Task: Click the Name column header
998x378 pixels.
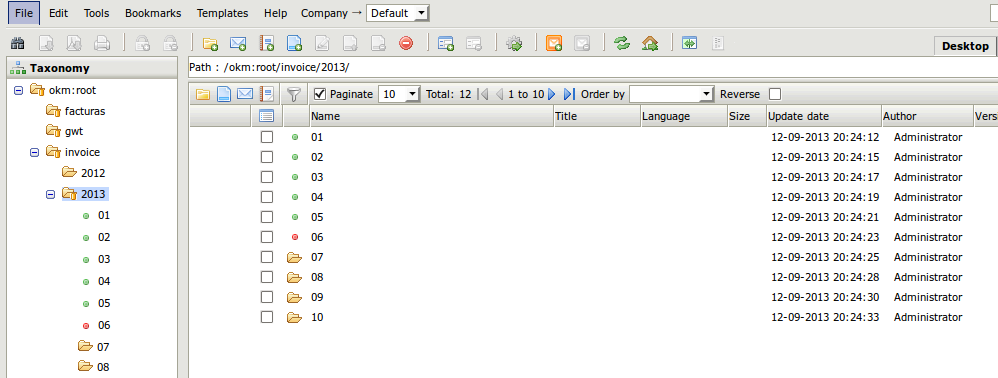Action: click(431, 116)
